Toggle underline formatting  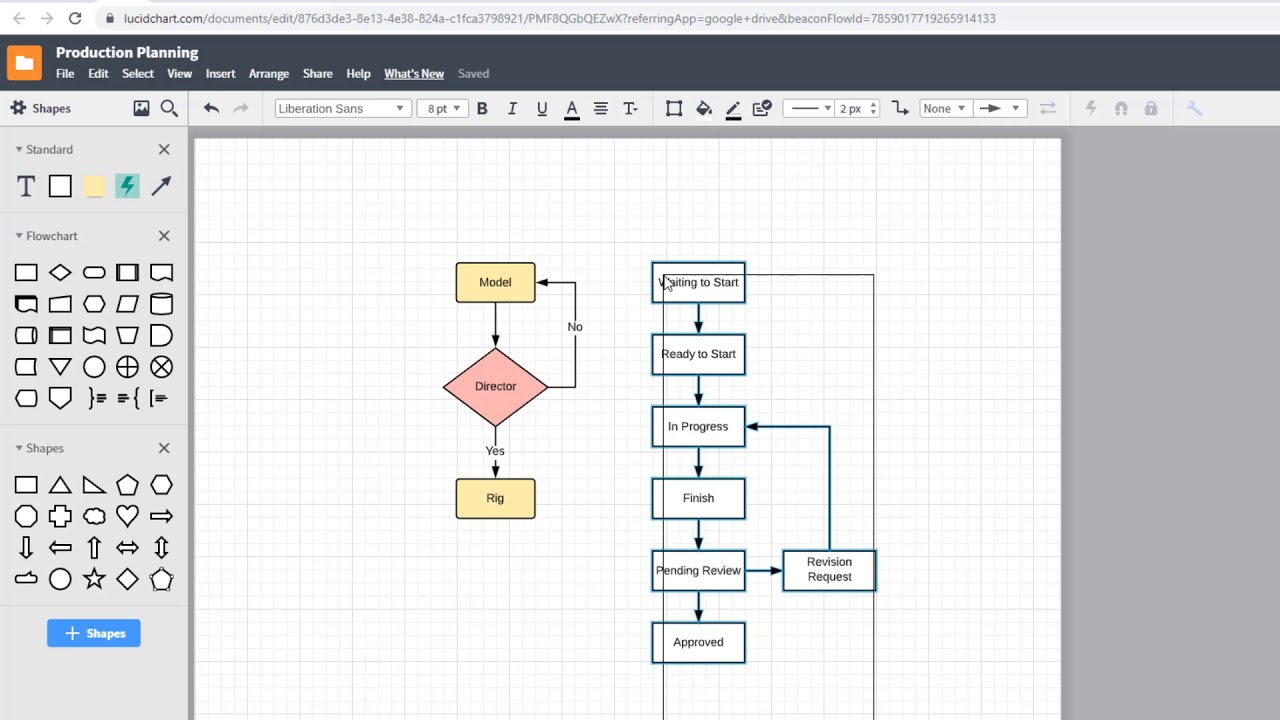pos(542,108)
